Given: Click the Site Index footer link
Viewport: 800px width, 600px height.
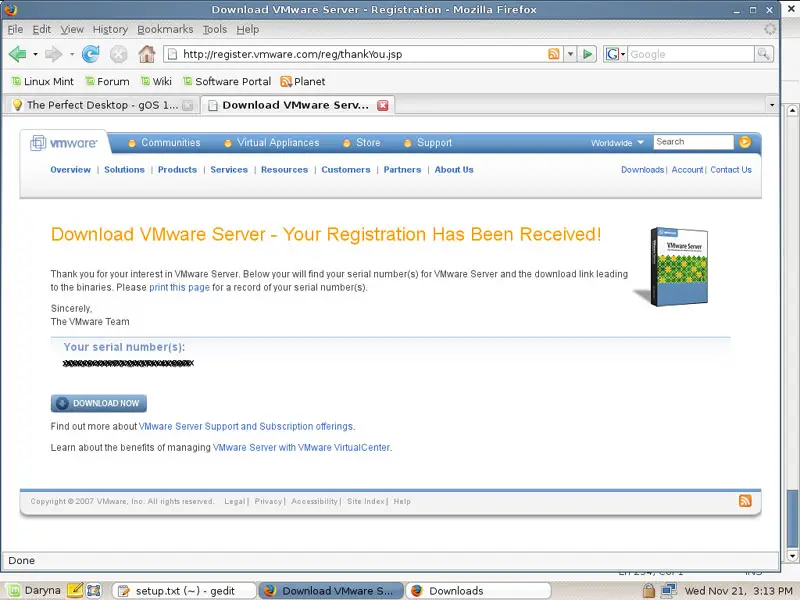Looking at the screenshot, I should click(x=365, y=502).
